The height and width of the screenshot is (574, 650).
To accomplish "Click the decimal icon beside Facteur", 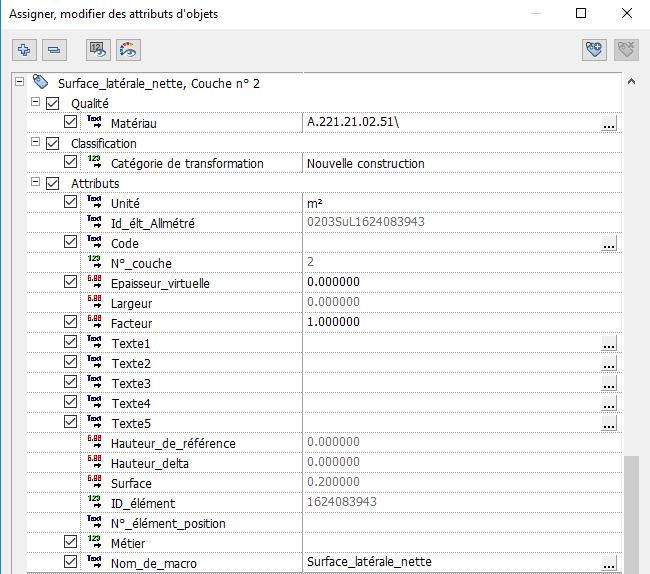I will [95, 322].
